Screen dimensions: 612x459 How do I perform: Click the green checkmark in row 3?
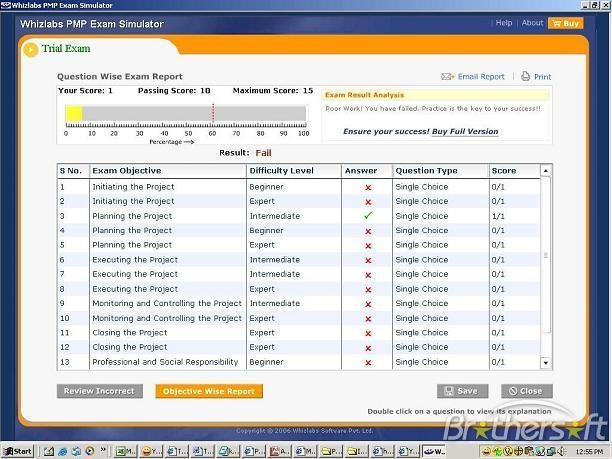click(368, 215)
